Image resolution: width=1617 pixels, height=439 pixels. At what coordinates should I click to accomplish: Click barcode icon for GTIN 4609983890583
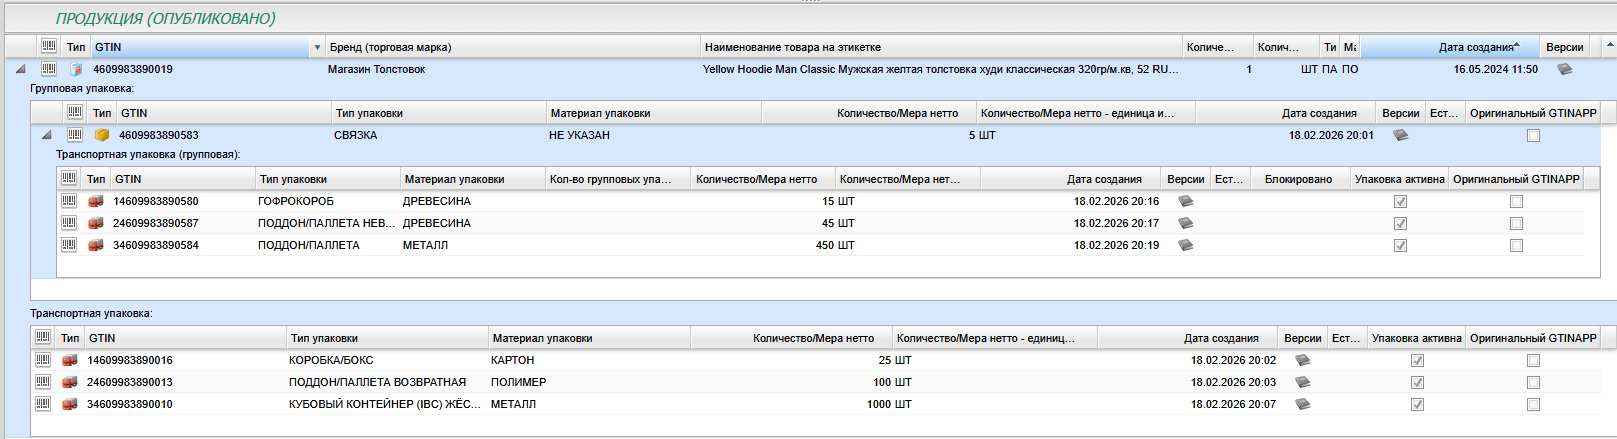coord(75,135)
